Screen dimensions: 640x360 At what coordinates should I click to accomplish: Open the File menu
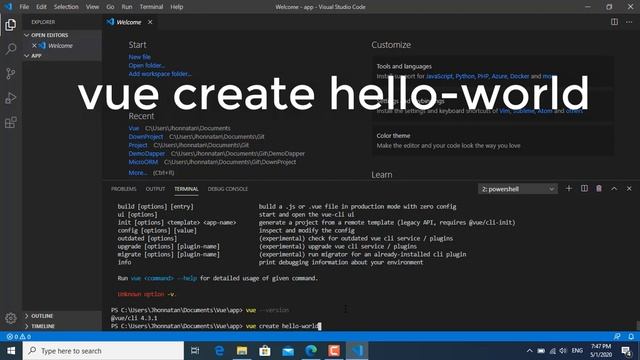24,7
